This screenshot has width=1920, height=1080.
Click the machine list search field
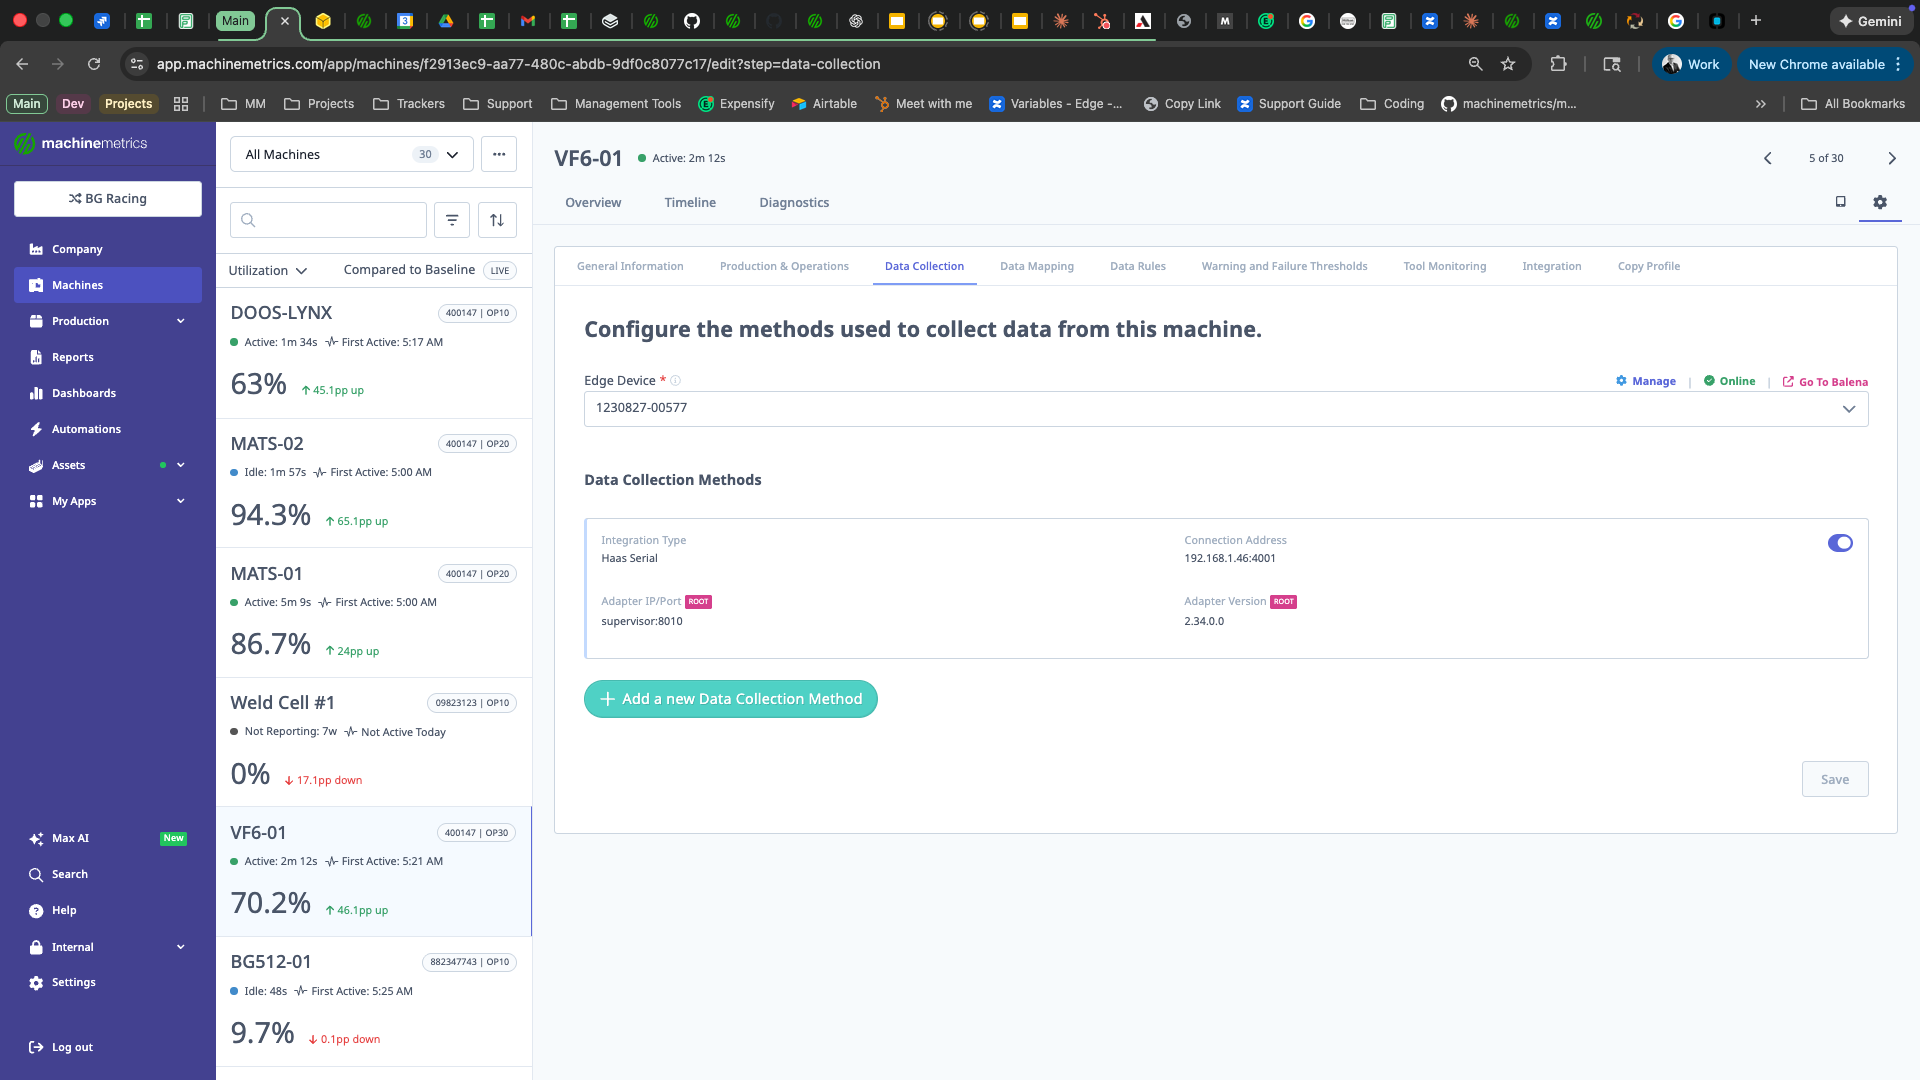[x=328, y=219]
